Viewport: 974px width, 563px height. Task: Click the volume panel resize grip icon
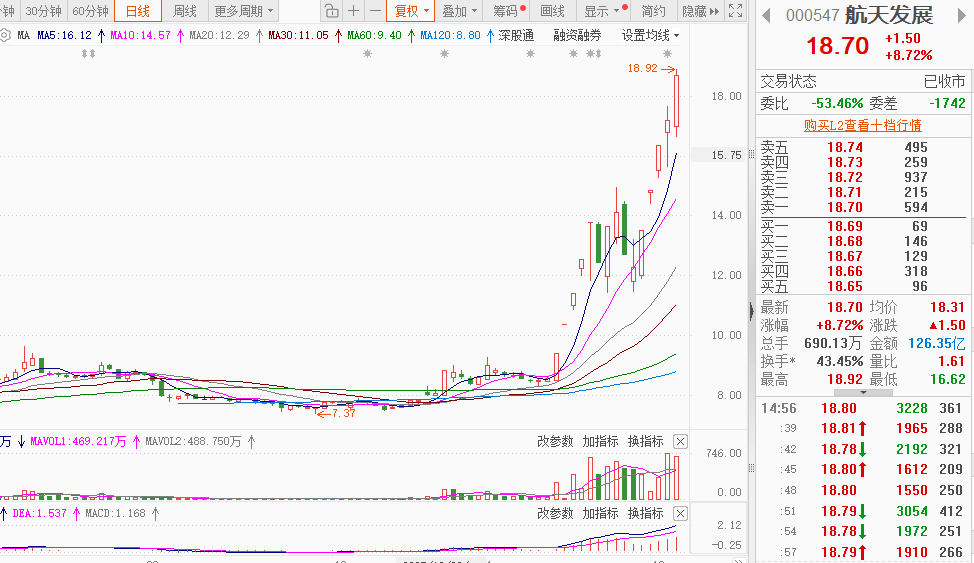pyautogui.click(x=752, y=468)
